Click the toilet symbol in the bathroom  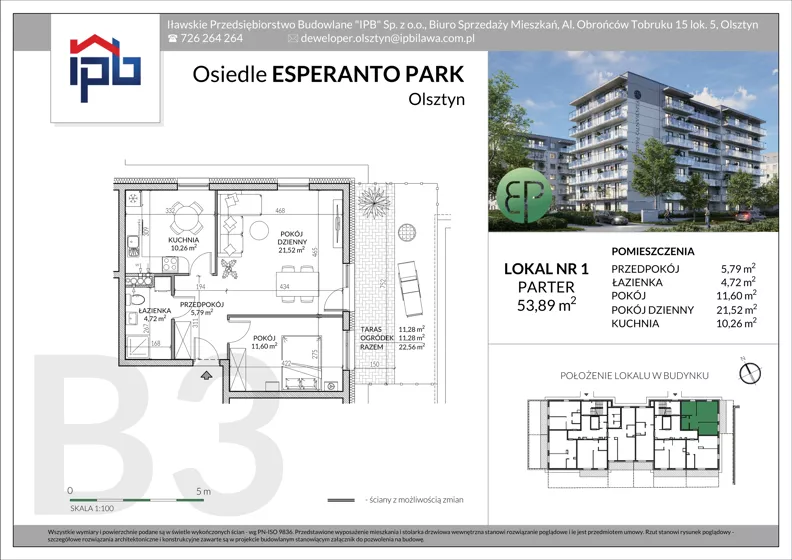[x=135, y=299]
